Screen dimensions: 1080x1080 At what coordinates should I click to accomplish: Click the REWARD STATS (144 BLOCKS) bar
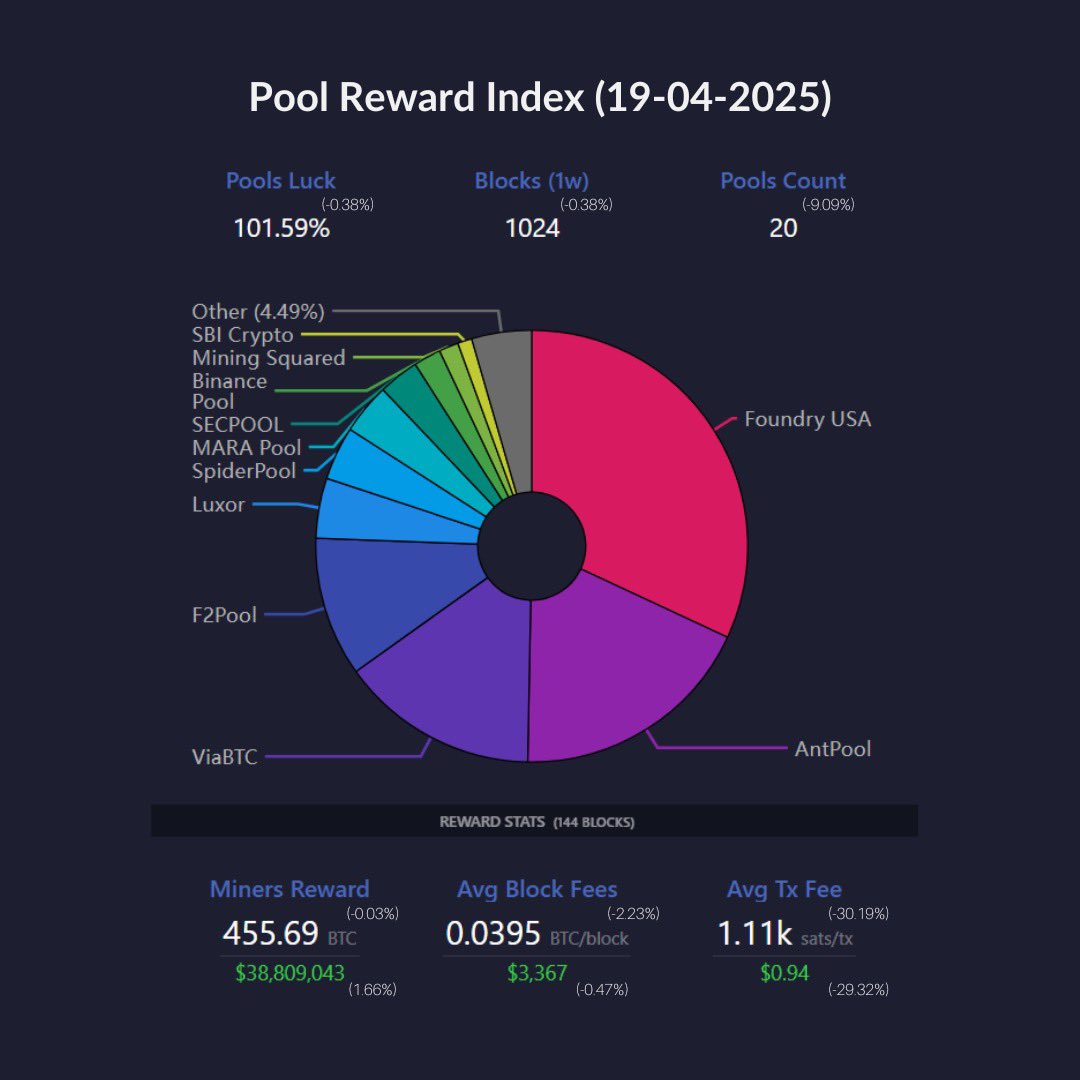point(534,821)
